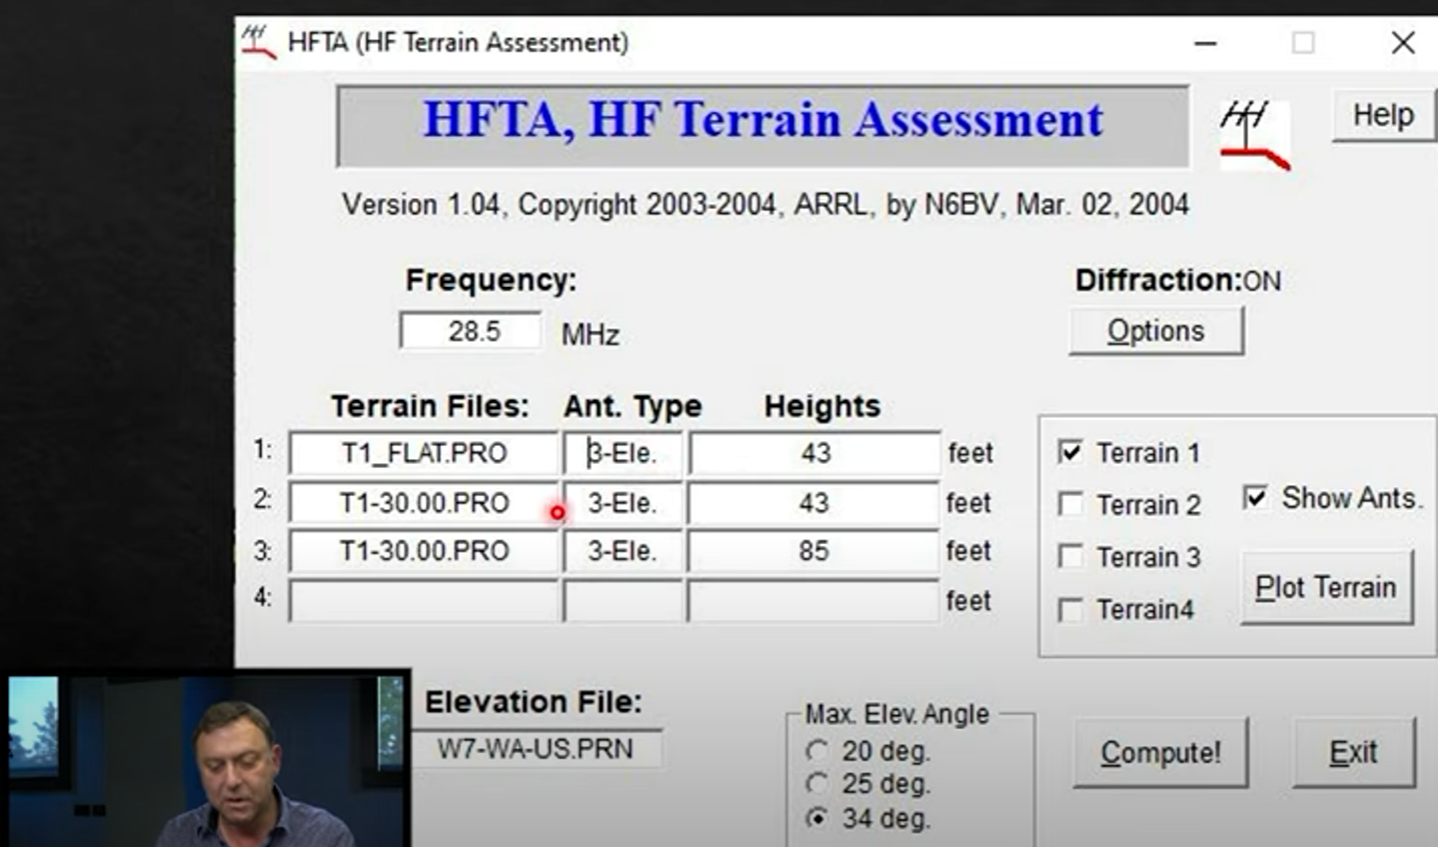The width and height of the screenshot is (1438, 847).
Task: Click row 2 antenna type 3-Ele.
Action: [623, 502]
